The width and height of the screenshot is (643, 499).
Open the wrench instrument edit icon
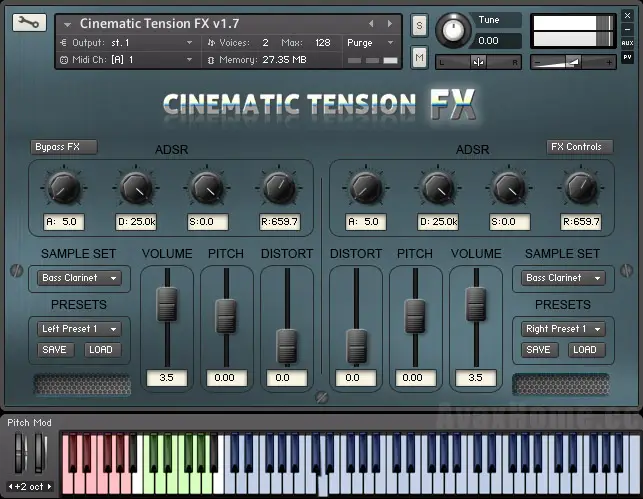tap(29, 23)
